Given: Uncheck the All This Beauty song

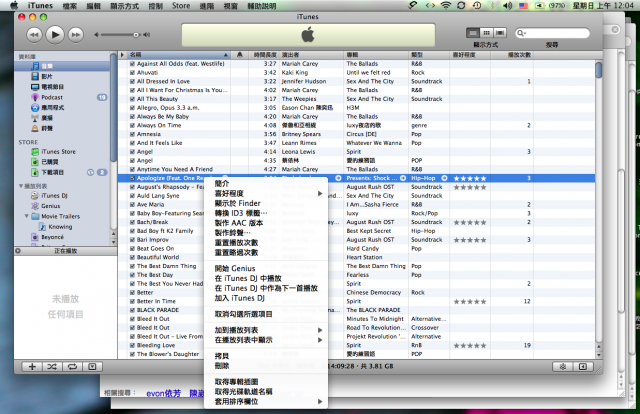Looking at the screenshot, I should [x=132, y=99].
